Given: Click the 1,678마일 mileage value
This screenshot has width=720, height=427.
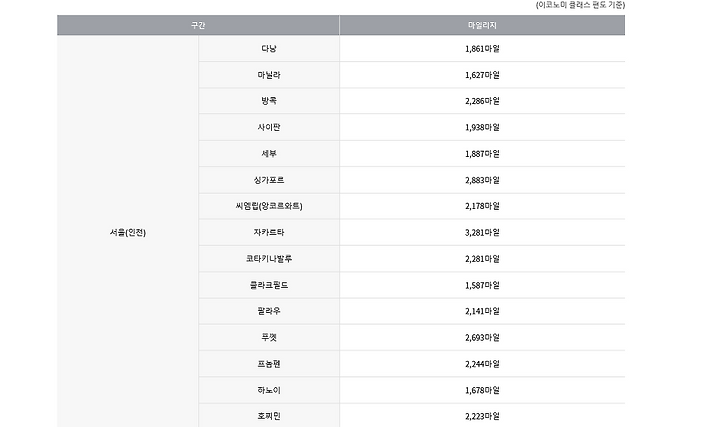Looking at the screenshot, I should coord(482,390).
